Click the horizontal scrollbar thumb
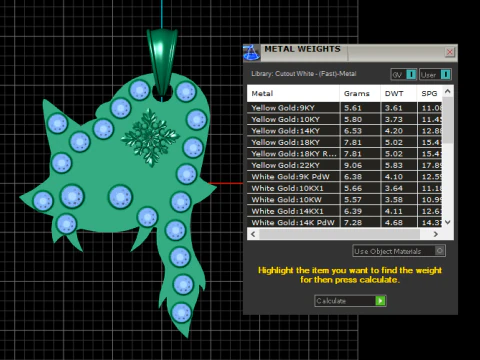Viewport: 480px width, 360px height. (x=340, y=234)
